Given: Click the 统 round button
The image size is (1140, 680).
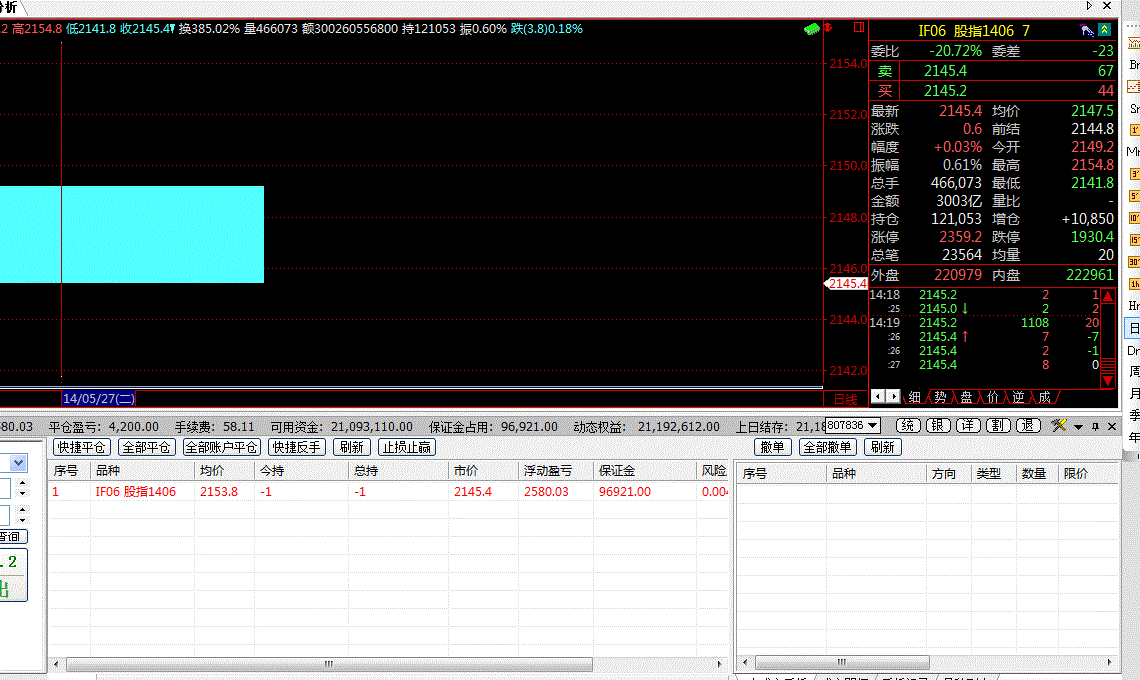Looking at the screenshot, I should point(908,426).
